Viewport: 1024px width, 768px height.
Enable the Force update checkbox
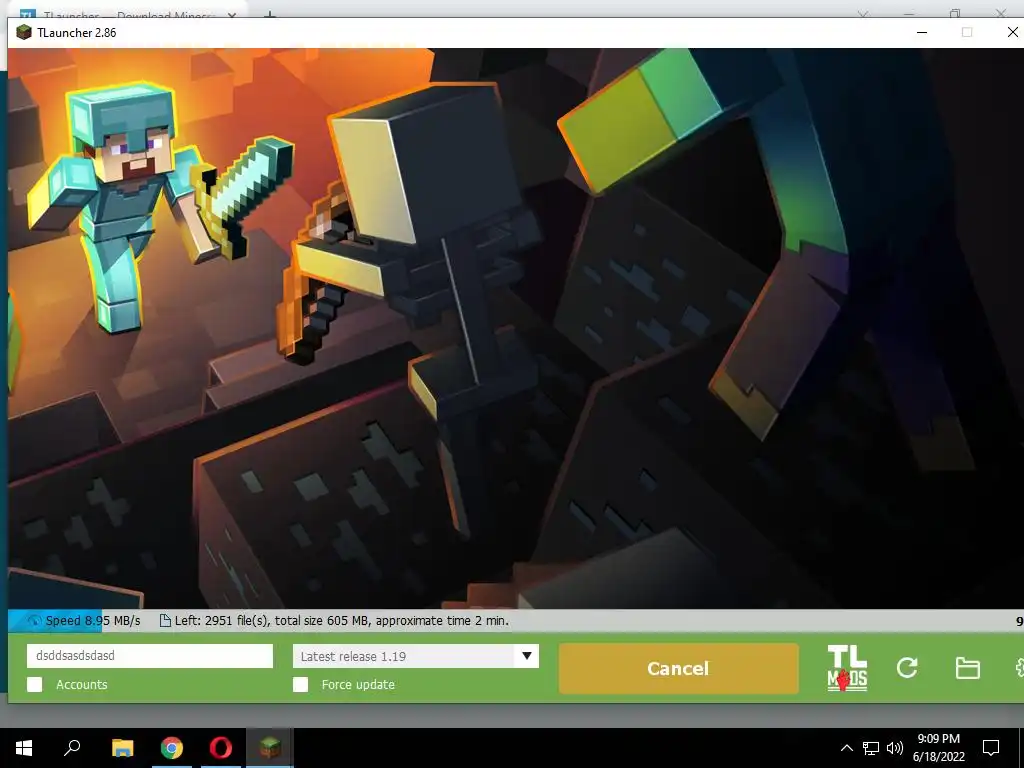point(300,684)
